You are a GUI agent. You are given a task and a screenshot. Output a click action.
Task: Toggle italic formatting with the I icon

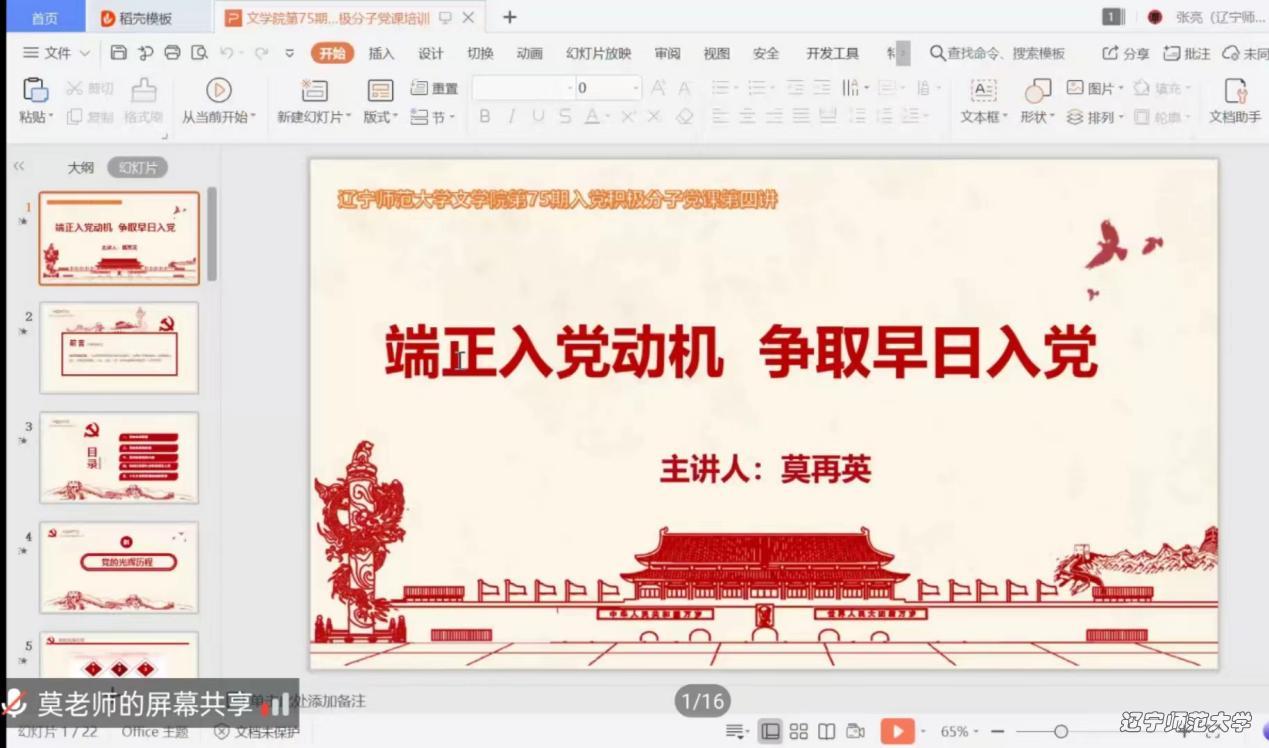coord(510,116)
